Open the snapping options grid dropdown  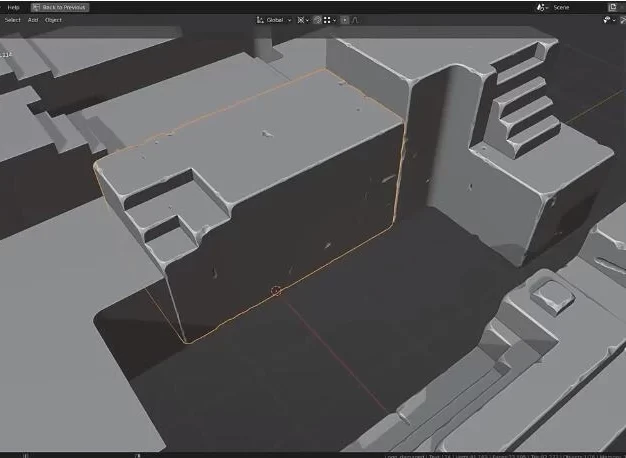point(330,20)
